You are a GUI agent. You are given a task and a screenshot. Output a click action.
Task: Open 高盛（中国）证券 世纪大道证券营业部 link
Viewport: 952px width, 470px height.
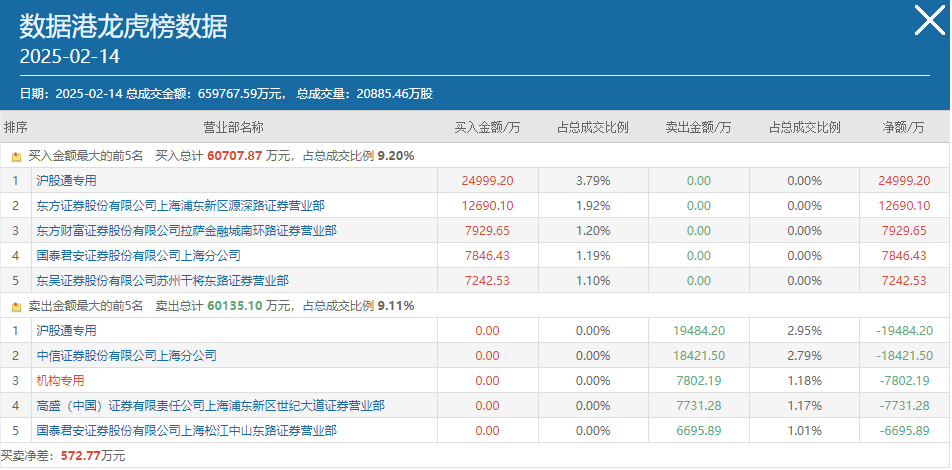click(x=210, y=406)
